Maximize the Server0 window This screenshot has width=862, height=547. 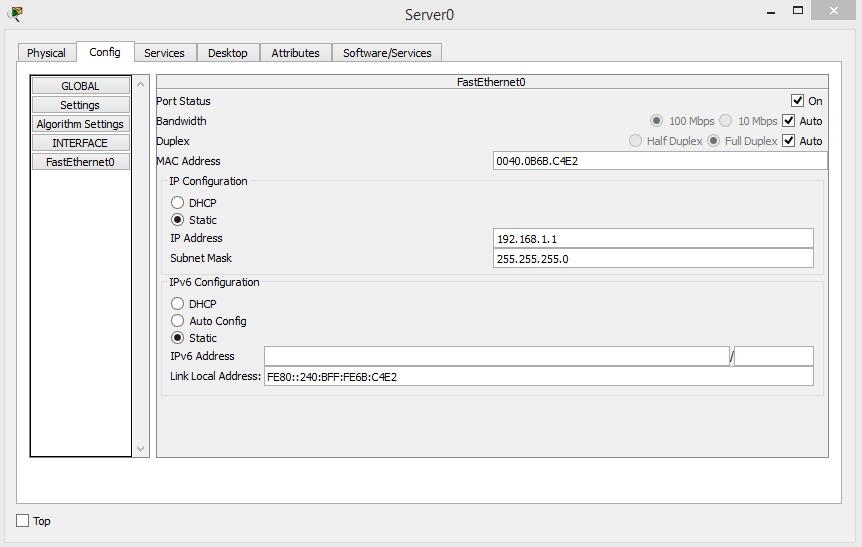coord(798,10)
